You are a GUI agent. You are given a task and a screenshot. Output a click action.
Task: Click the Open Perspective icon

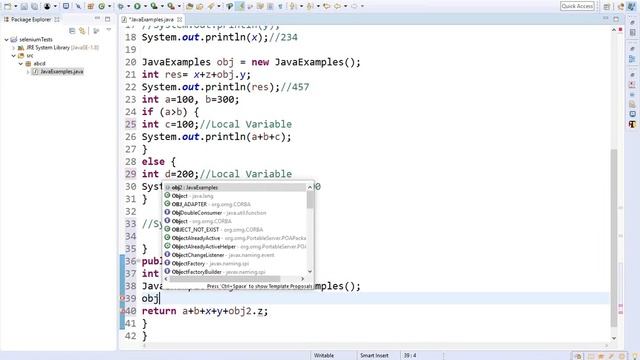[607, 6]
